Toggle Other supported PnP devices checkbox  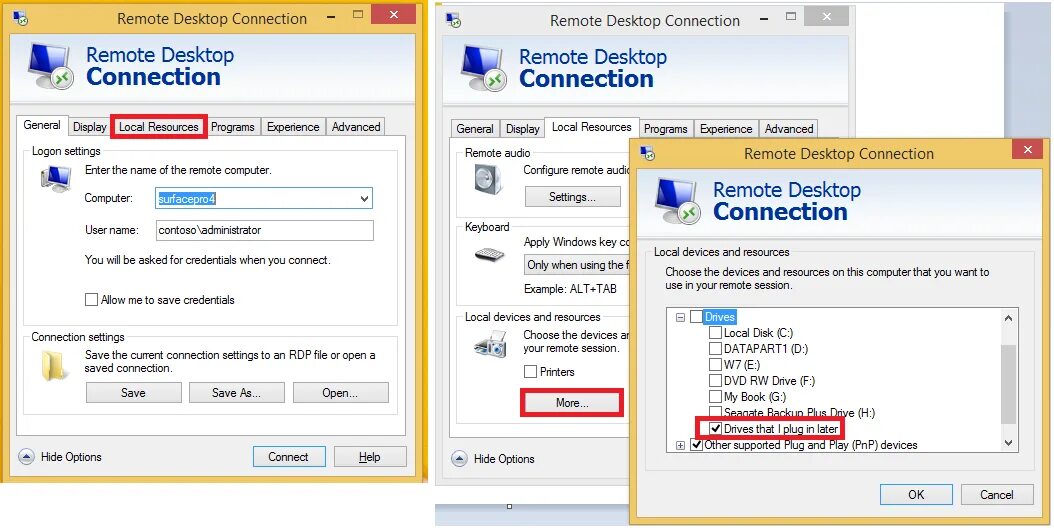click(x=696, y=445)
